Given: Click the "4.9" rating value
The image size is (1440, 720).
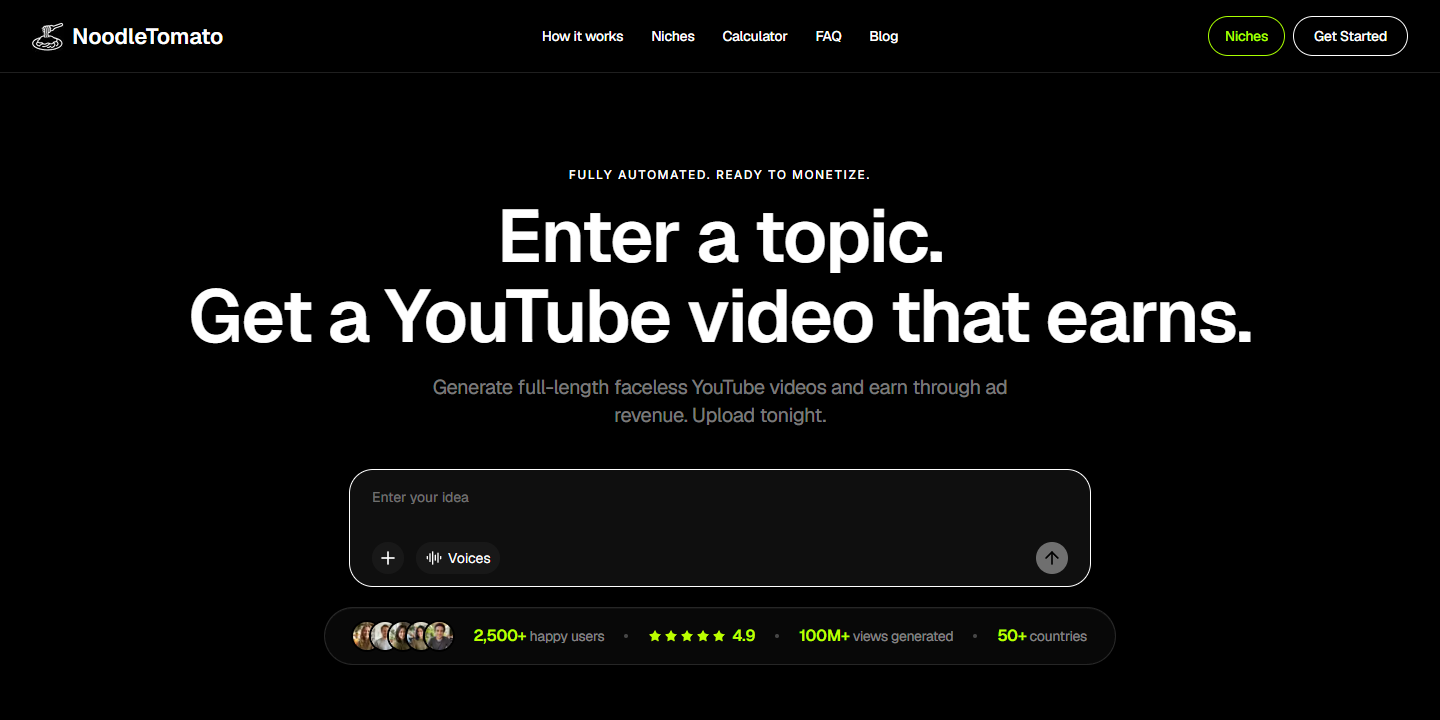Looking at the screenshot, I should [x=744, y=636].
